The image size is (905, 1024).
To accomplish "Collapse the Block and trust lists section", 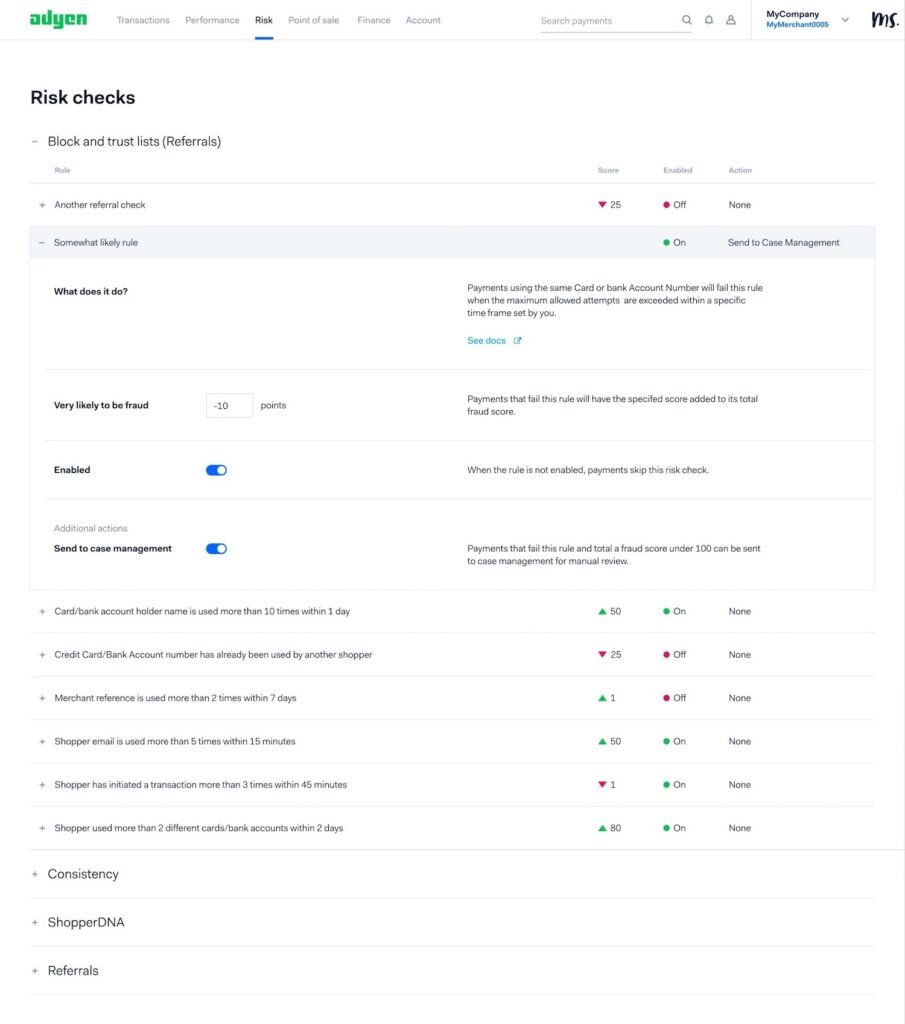I will [x=35, y=141].
